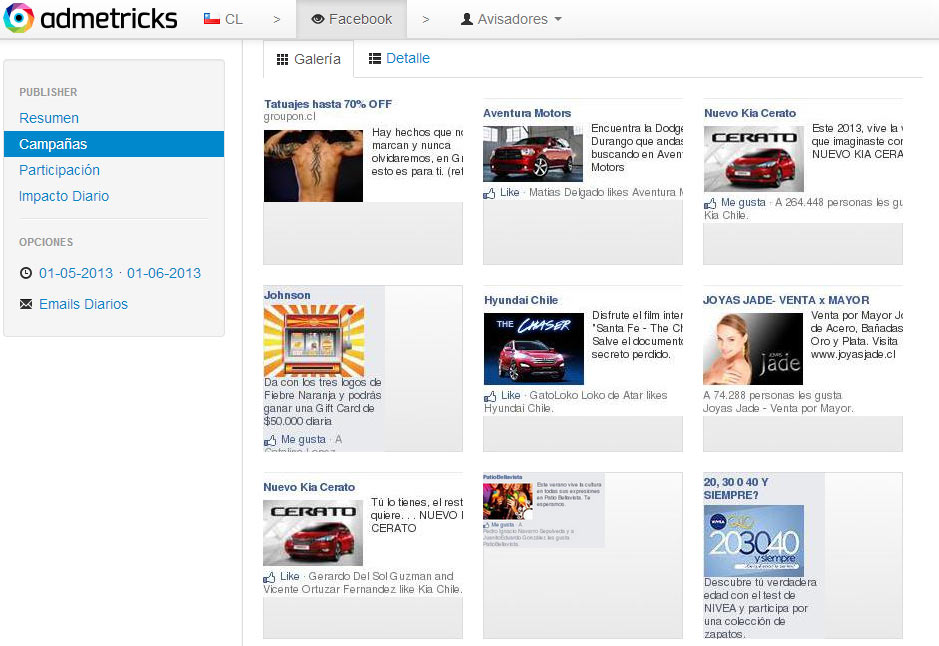Screen dimensions: 939x646
Task: Click the 20, 30 0 40 Y SIEMPRE? title
Action: 736,489
